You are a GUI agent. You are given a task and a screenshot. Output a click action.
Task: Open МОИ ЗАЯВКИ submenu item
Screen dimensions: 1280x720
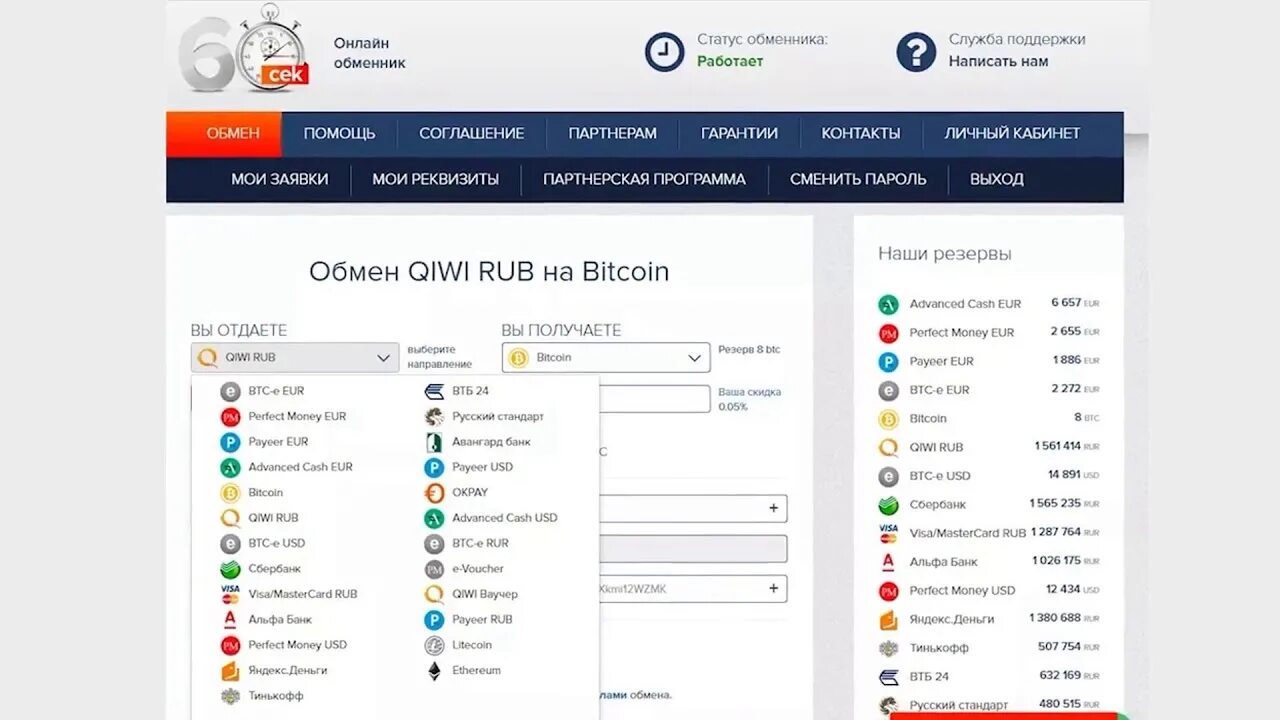280,179
